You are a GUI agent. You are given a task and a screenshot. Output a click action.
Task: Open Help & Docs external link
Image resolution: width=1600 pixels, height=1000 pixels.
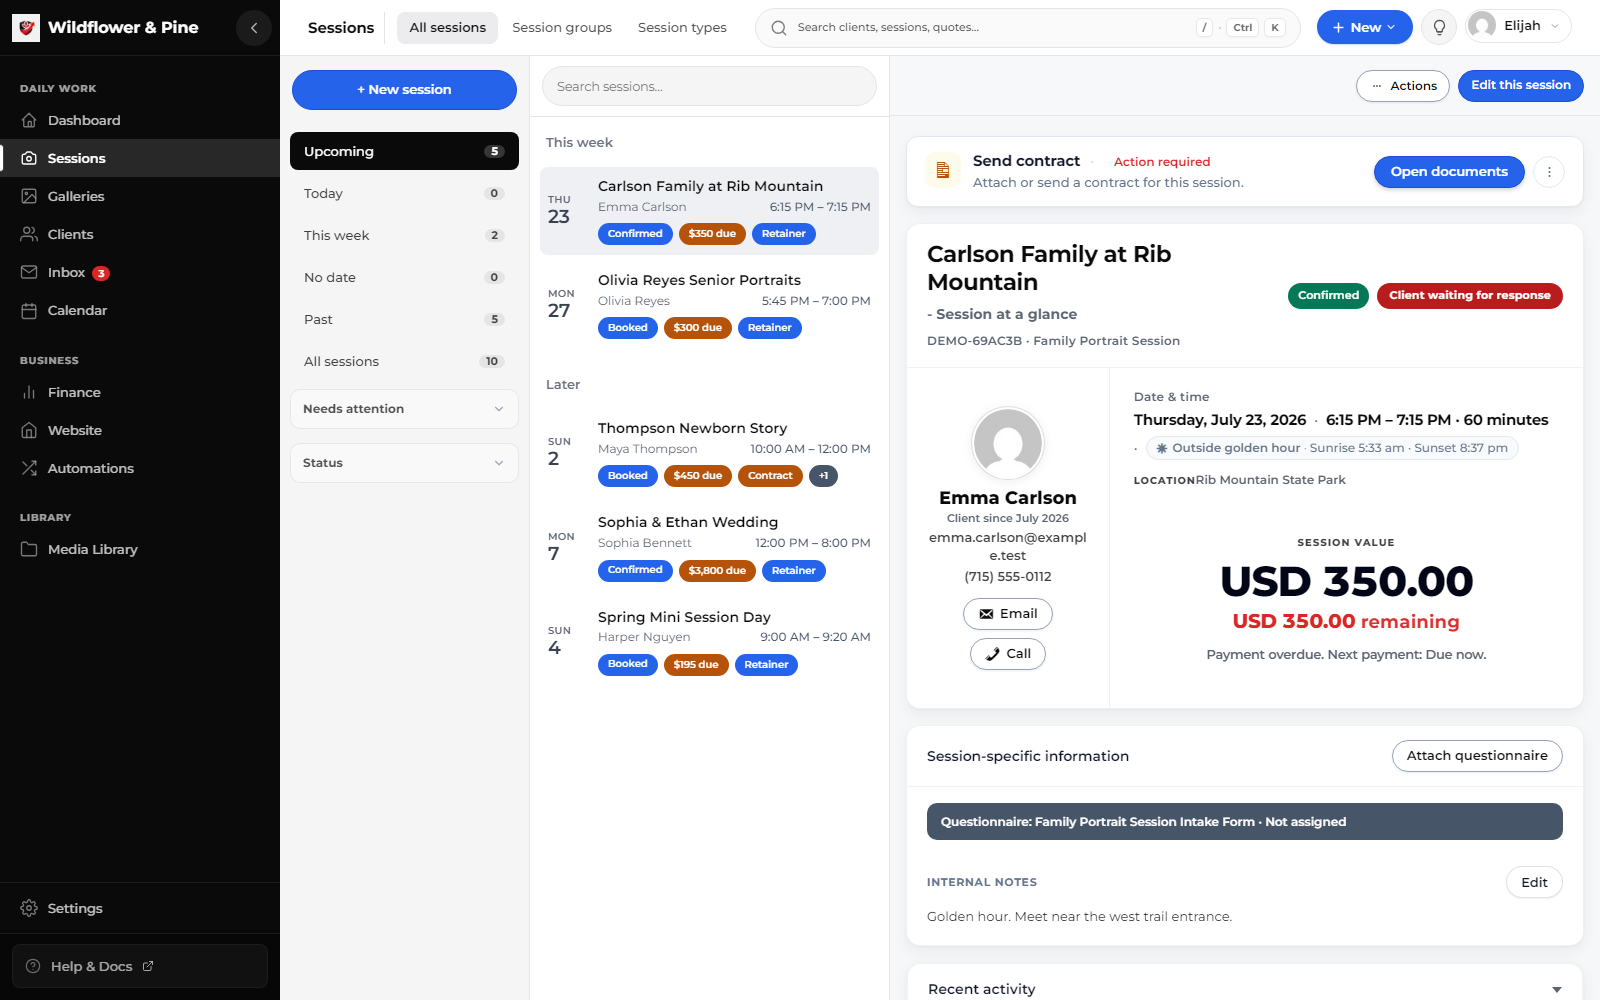[x=140, y=966]
